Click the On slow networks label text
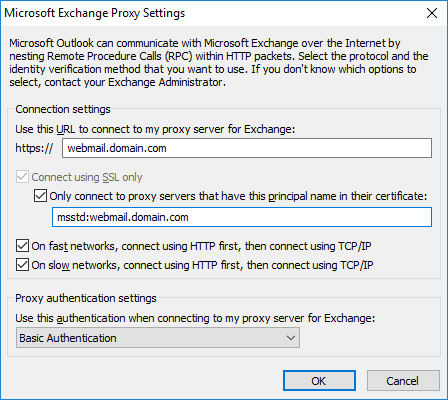The image size is (448, 400). 202,265
